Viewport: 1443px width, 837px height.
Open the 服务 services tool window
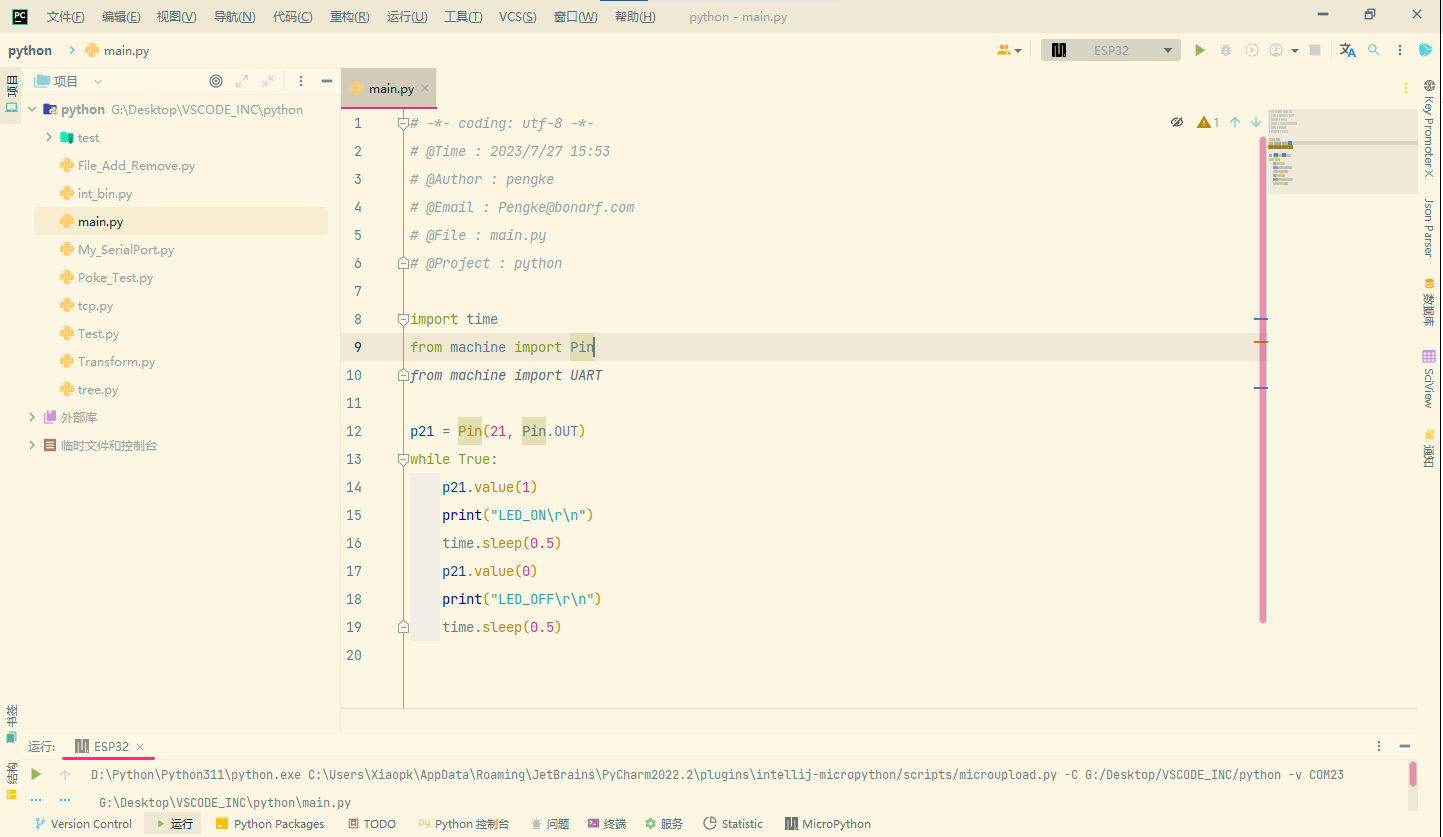click(x=664, y=824)
